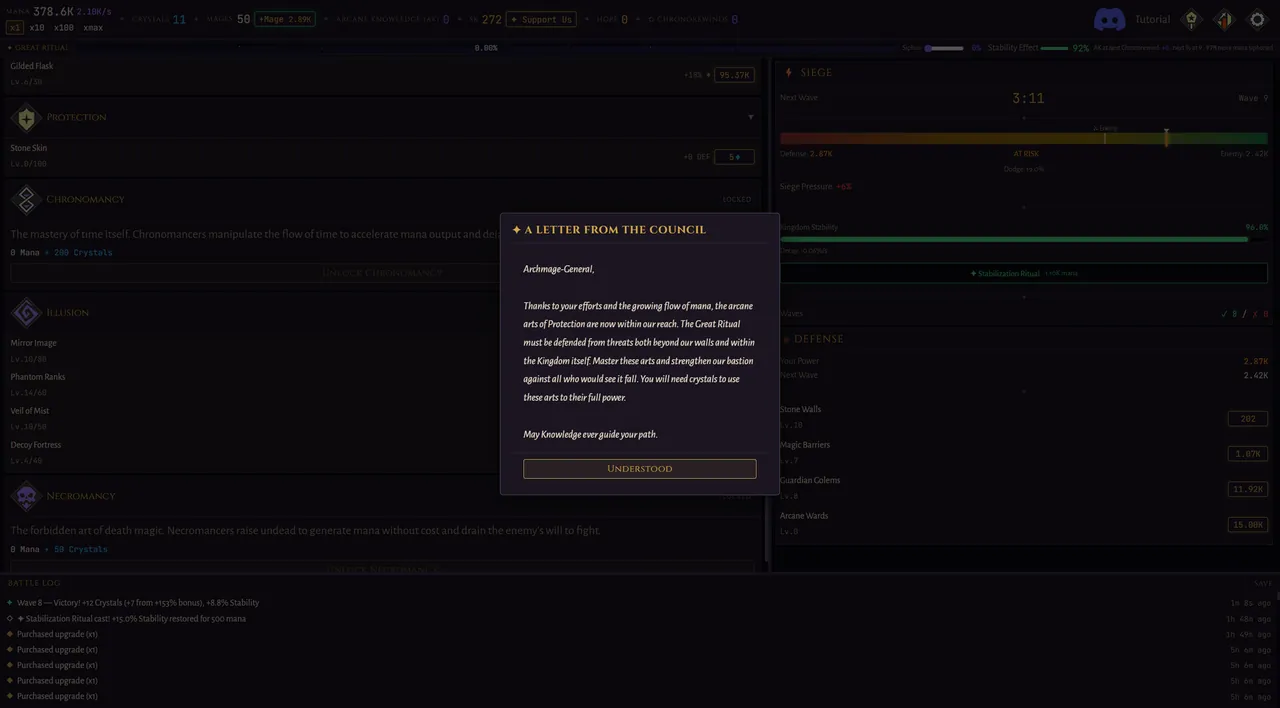Click the Necromancy section heading
The width and height of the screenshot is (1280, 708).
81,496
